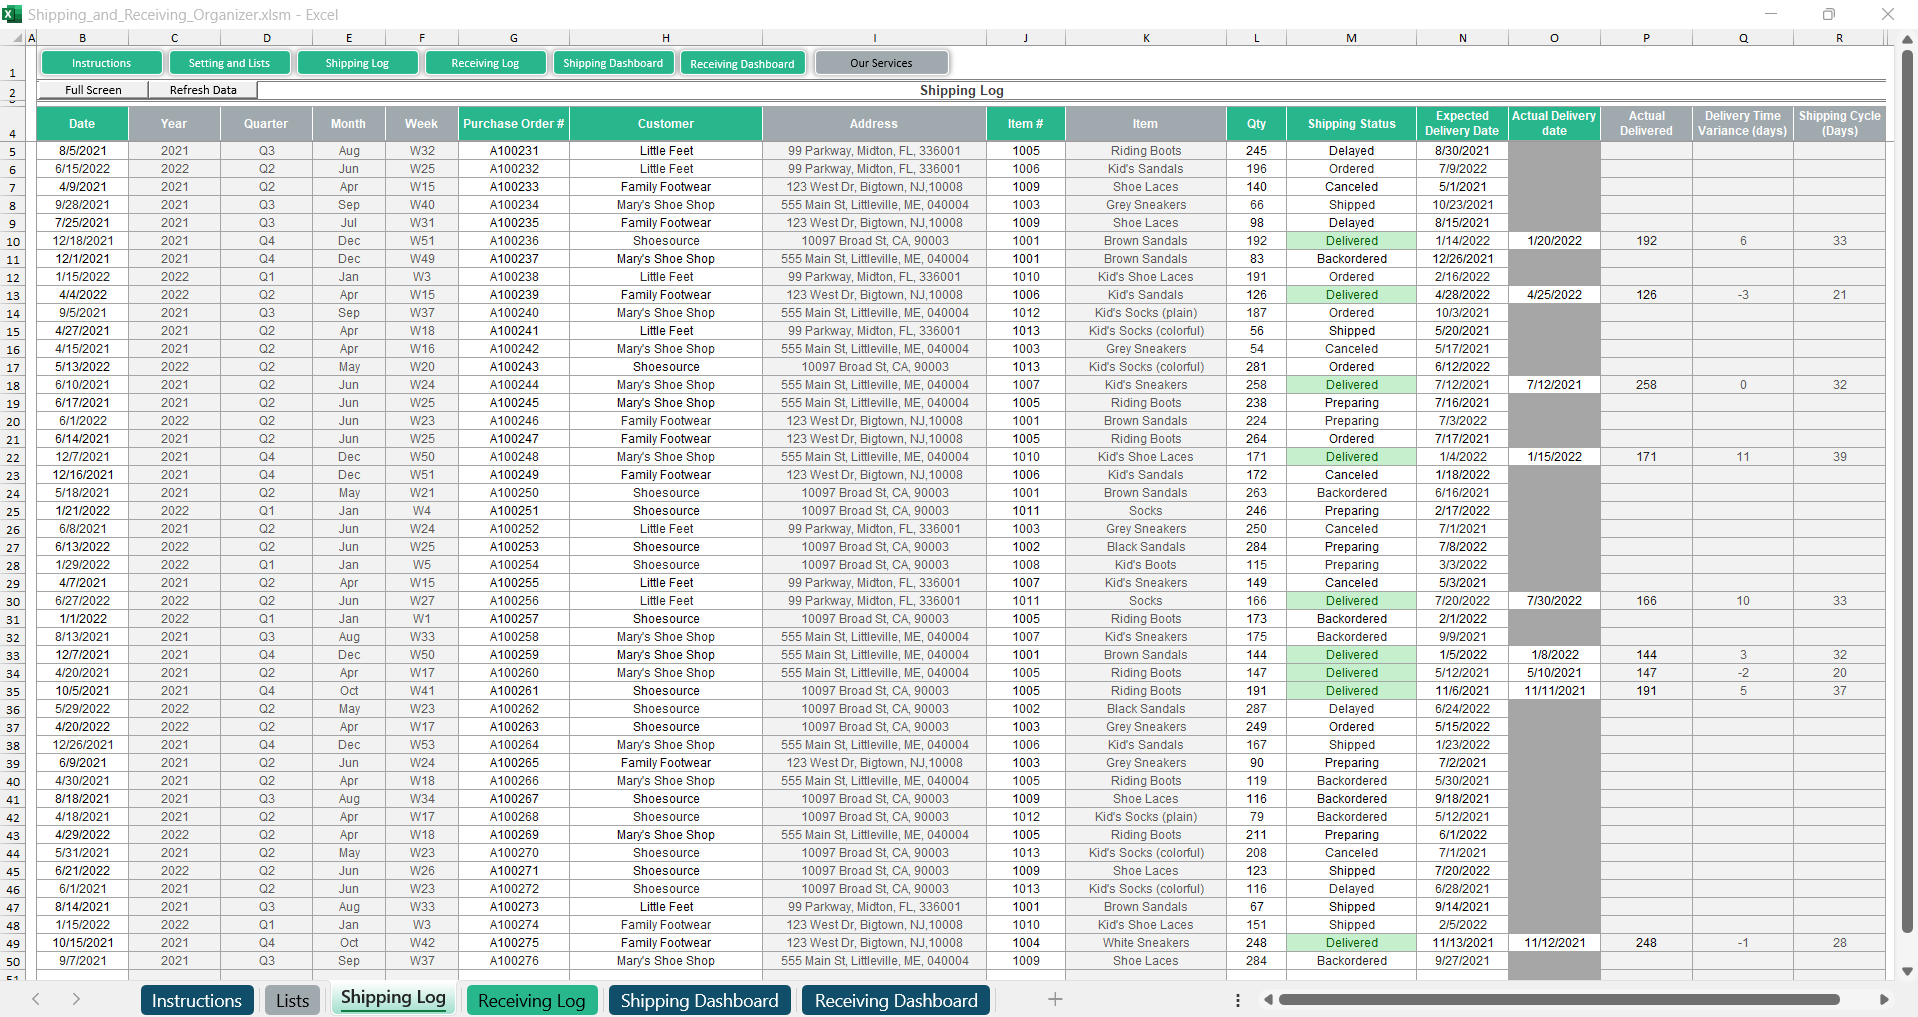Select cell with purchase order A100231

click(x=514, y=151)
